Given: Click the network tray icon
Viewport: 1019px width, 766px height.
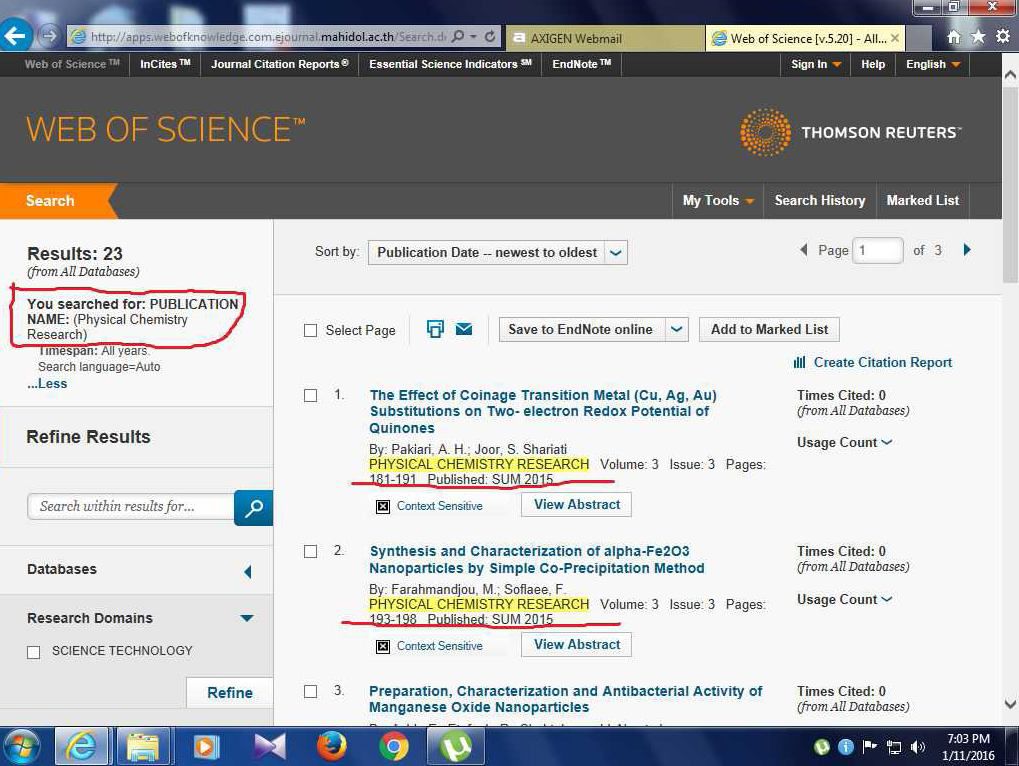Looking at the screenshot, I should (x=894, y=747).
